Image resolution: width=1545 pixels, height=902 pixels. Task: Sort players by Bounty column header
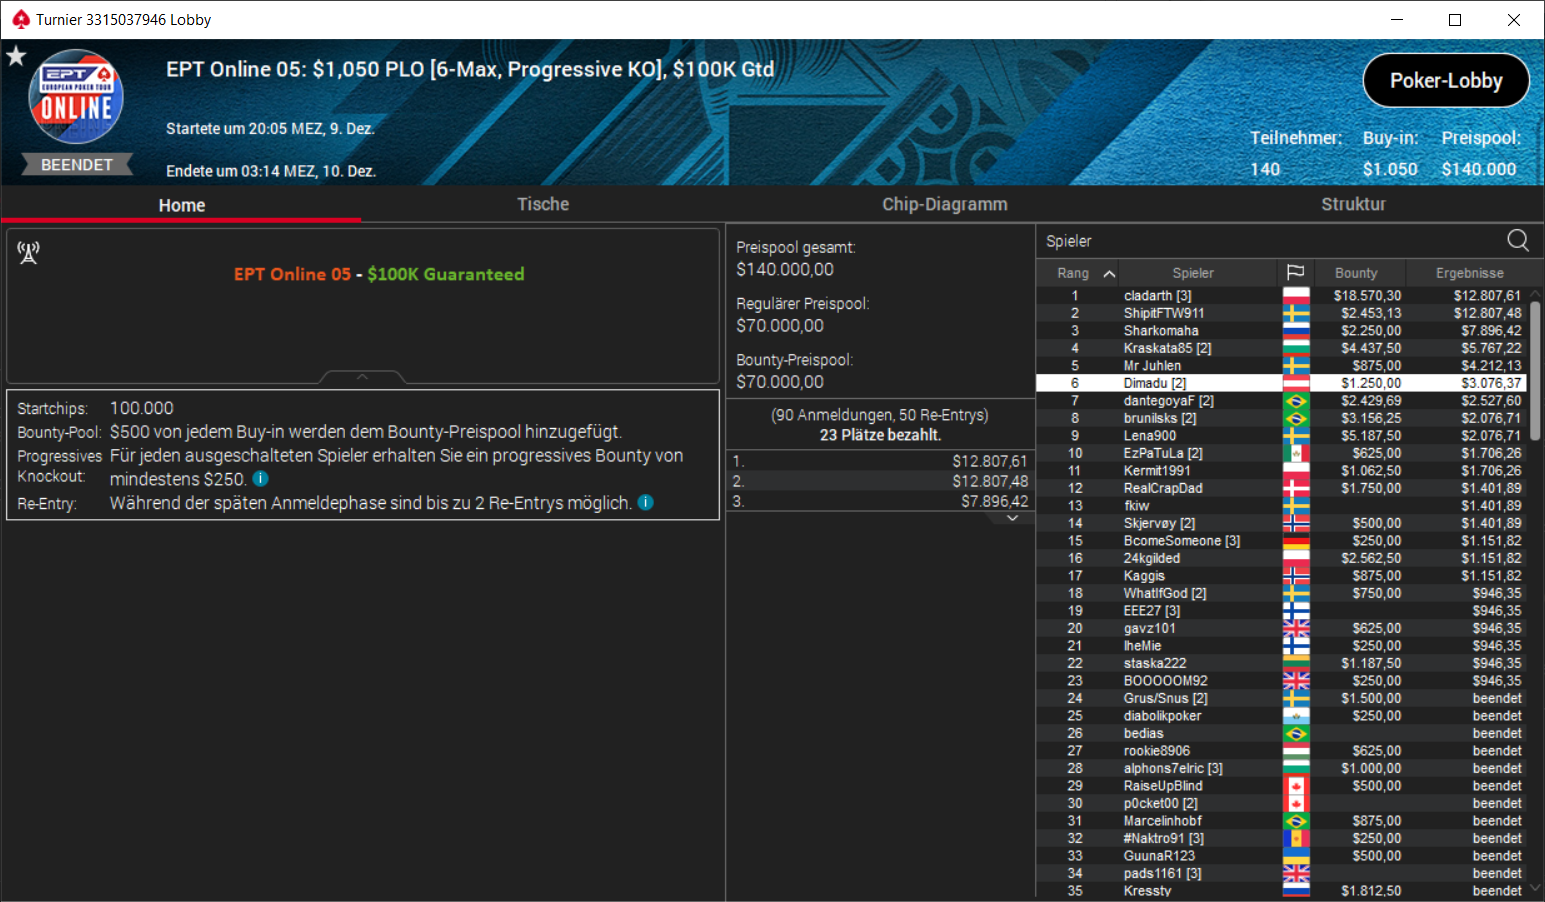point(1356,273)
